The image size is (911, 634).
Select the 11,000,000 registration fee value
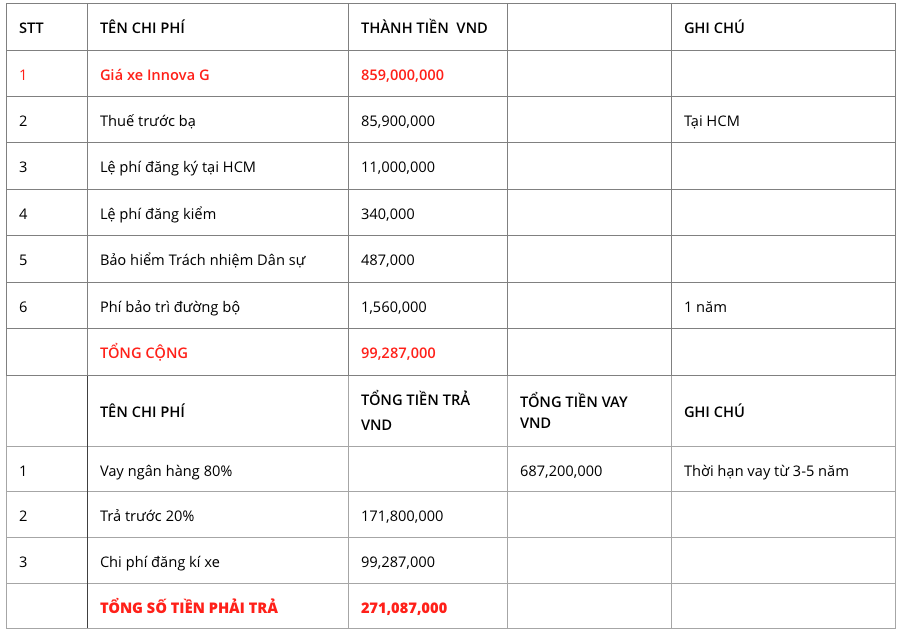(x=397, y=167)
